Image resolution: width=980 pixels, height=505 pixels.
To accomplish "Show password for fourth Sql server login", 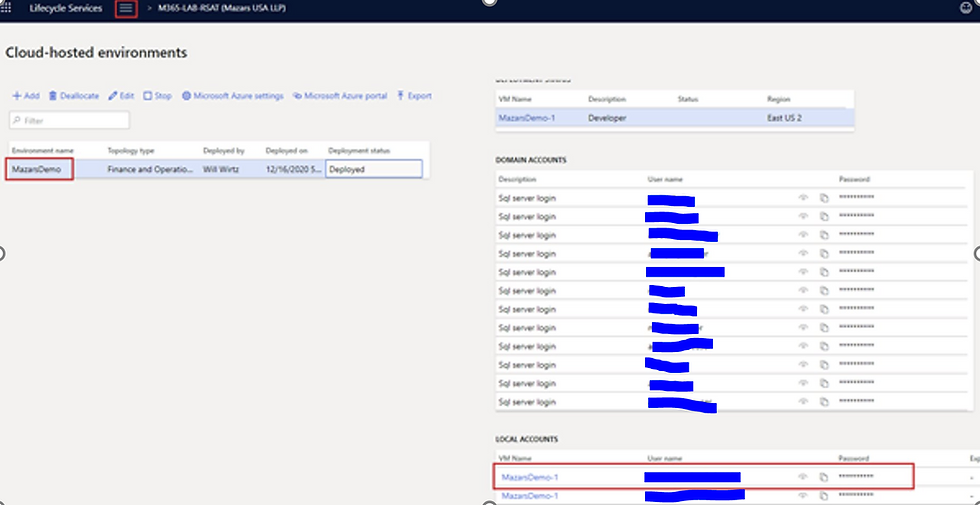I will tap(803, 254).
